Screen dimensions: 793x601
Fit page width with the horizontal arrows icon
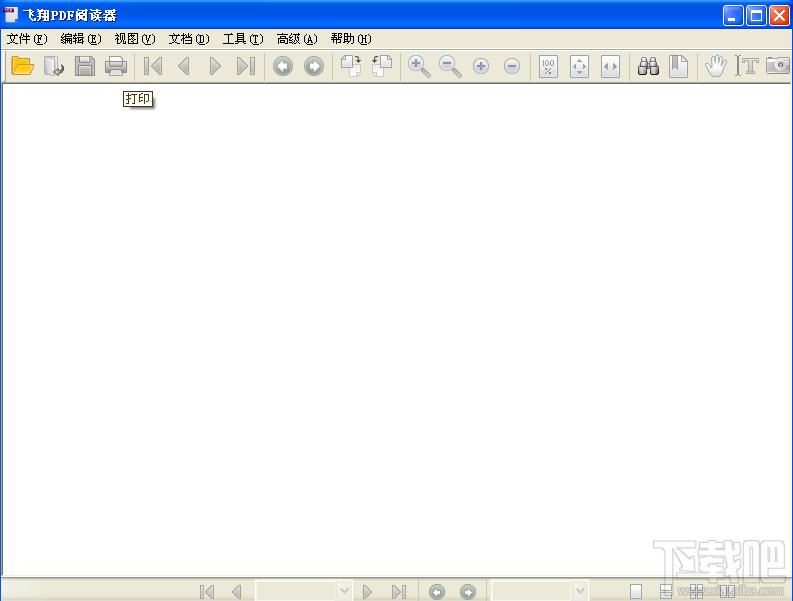click(x=610, y=66)
